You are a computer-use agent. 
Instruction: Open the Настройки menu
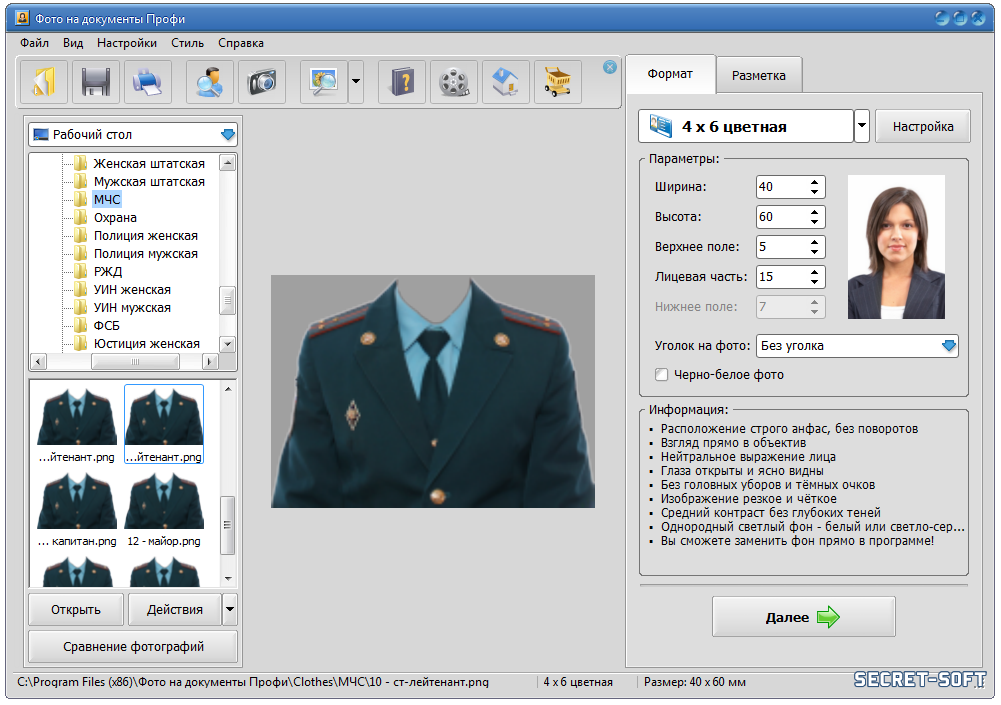(127, 43)
